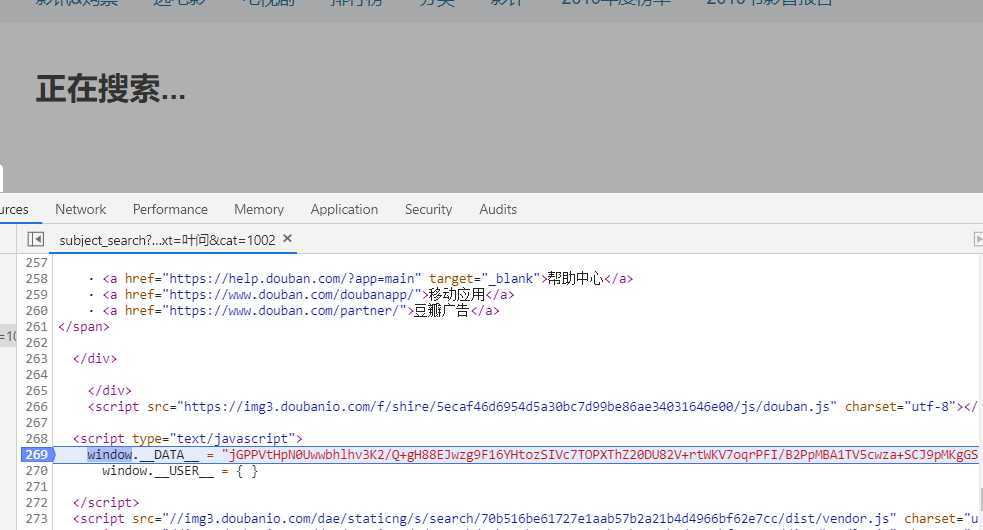The width and height of the screenshot is (983, 530).
Task: Switch to the Performance tab
Action: pyautogui.click(x=170, y=209)
